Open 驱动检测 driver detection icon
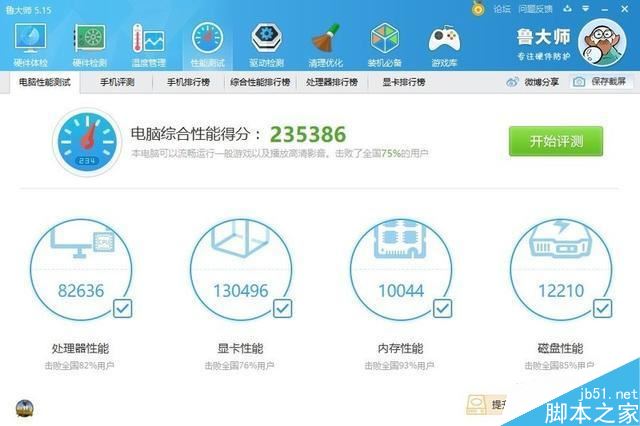 coord(267,38)
